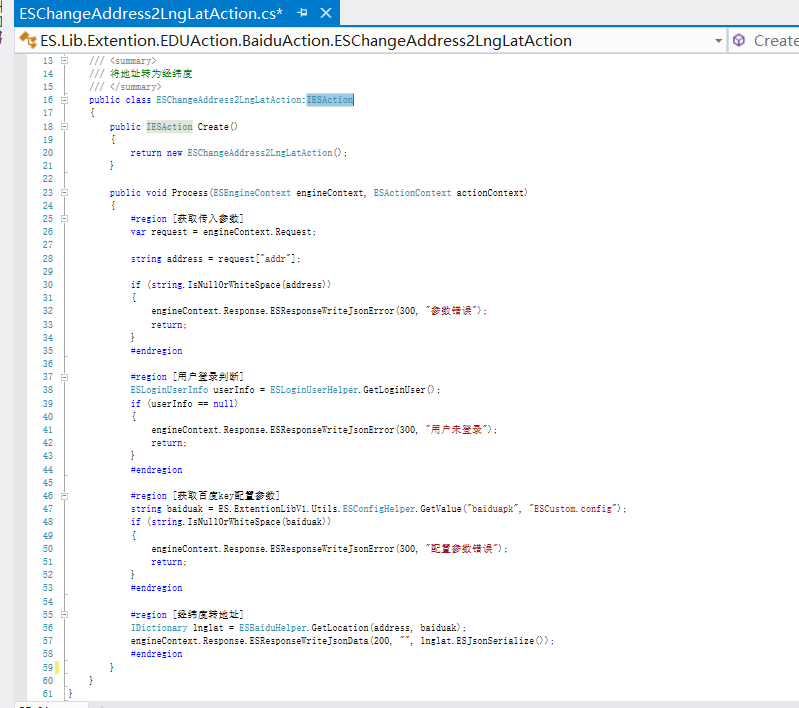The image size is (799, 708).
Task: Click ESEngineContext type in Process signature
Action: pyautogui.click(x=252, y=193)
